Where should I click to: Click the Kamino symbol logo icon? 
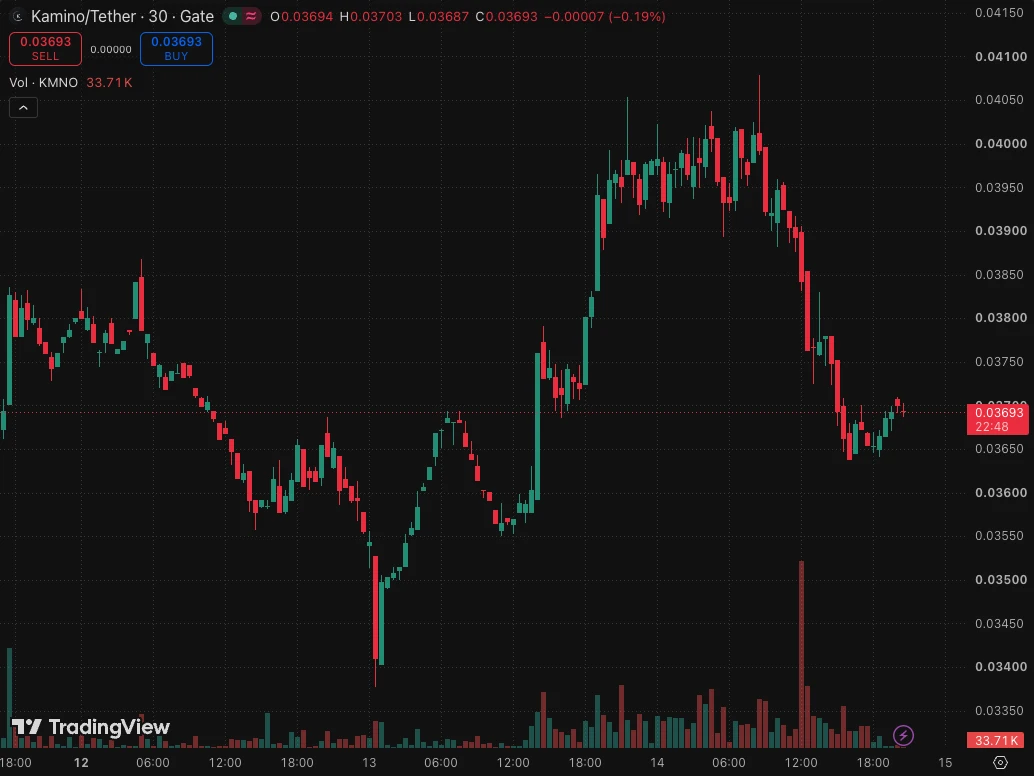tap(18, 16)
